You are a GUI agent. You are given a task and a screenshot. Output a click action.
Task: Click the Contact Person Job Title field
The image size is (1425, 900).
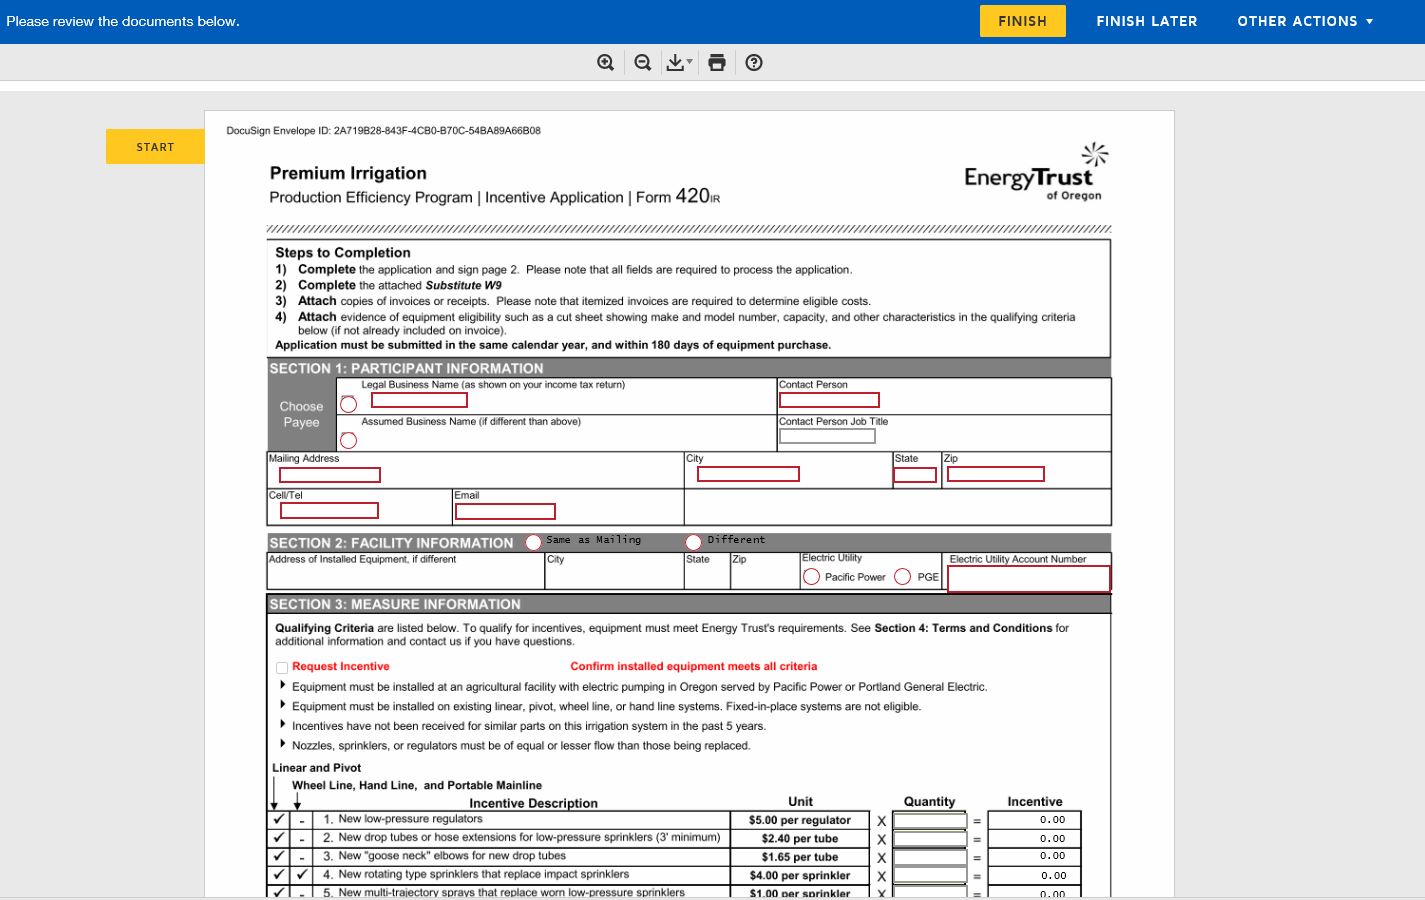[827, 436]
